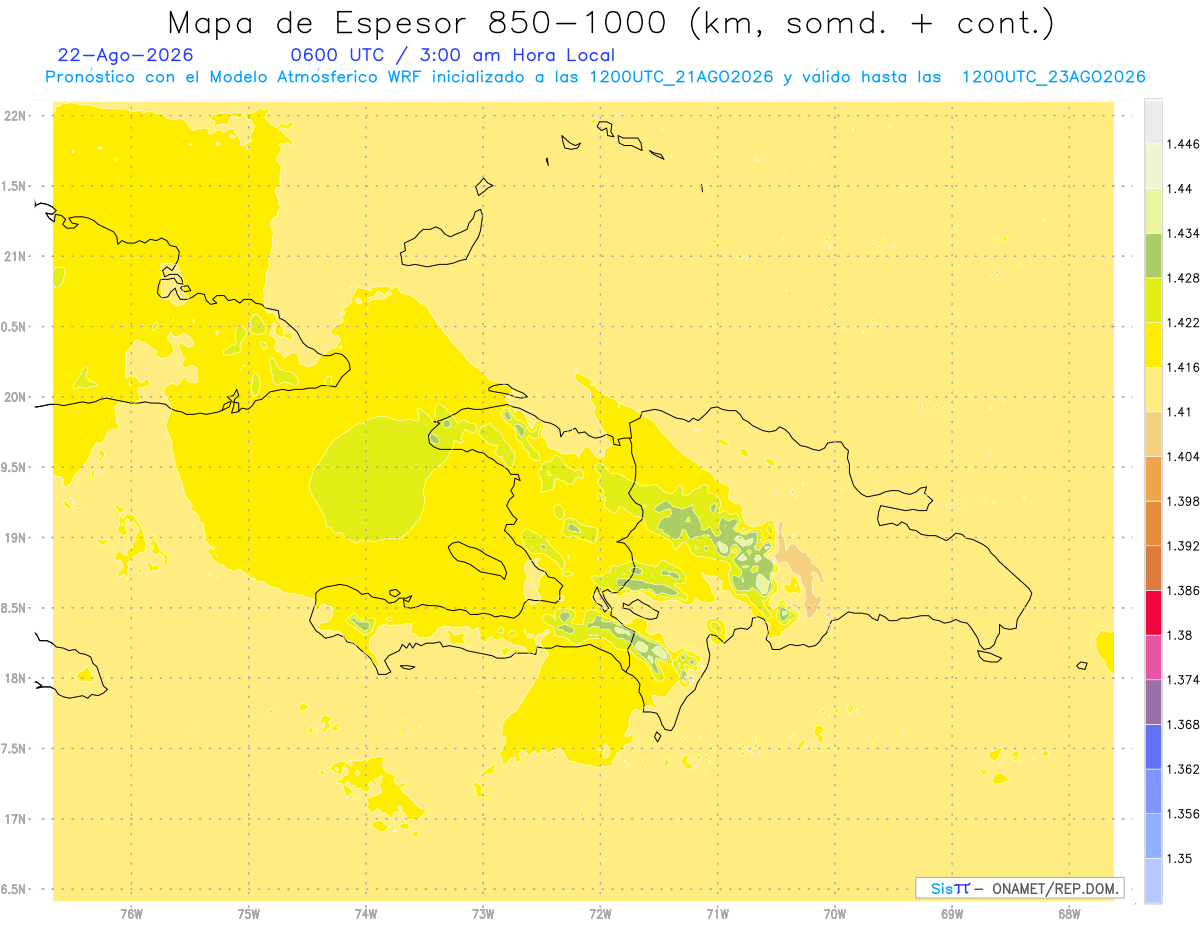Click the legend value 1.446
The image size is (1200, 927).
(1184, 144)
